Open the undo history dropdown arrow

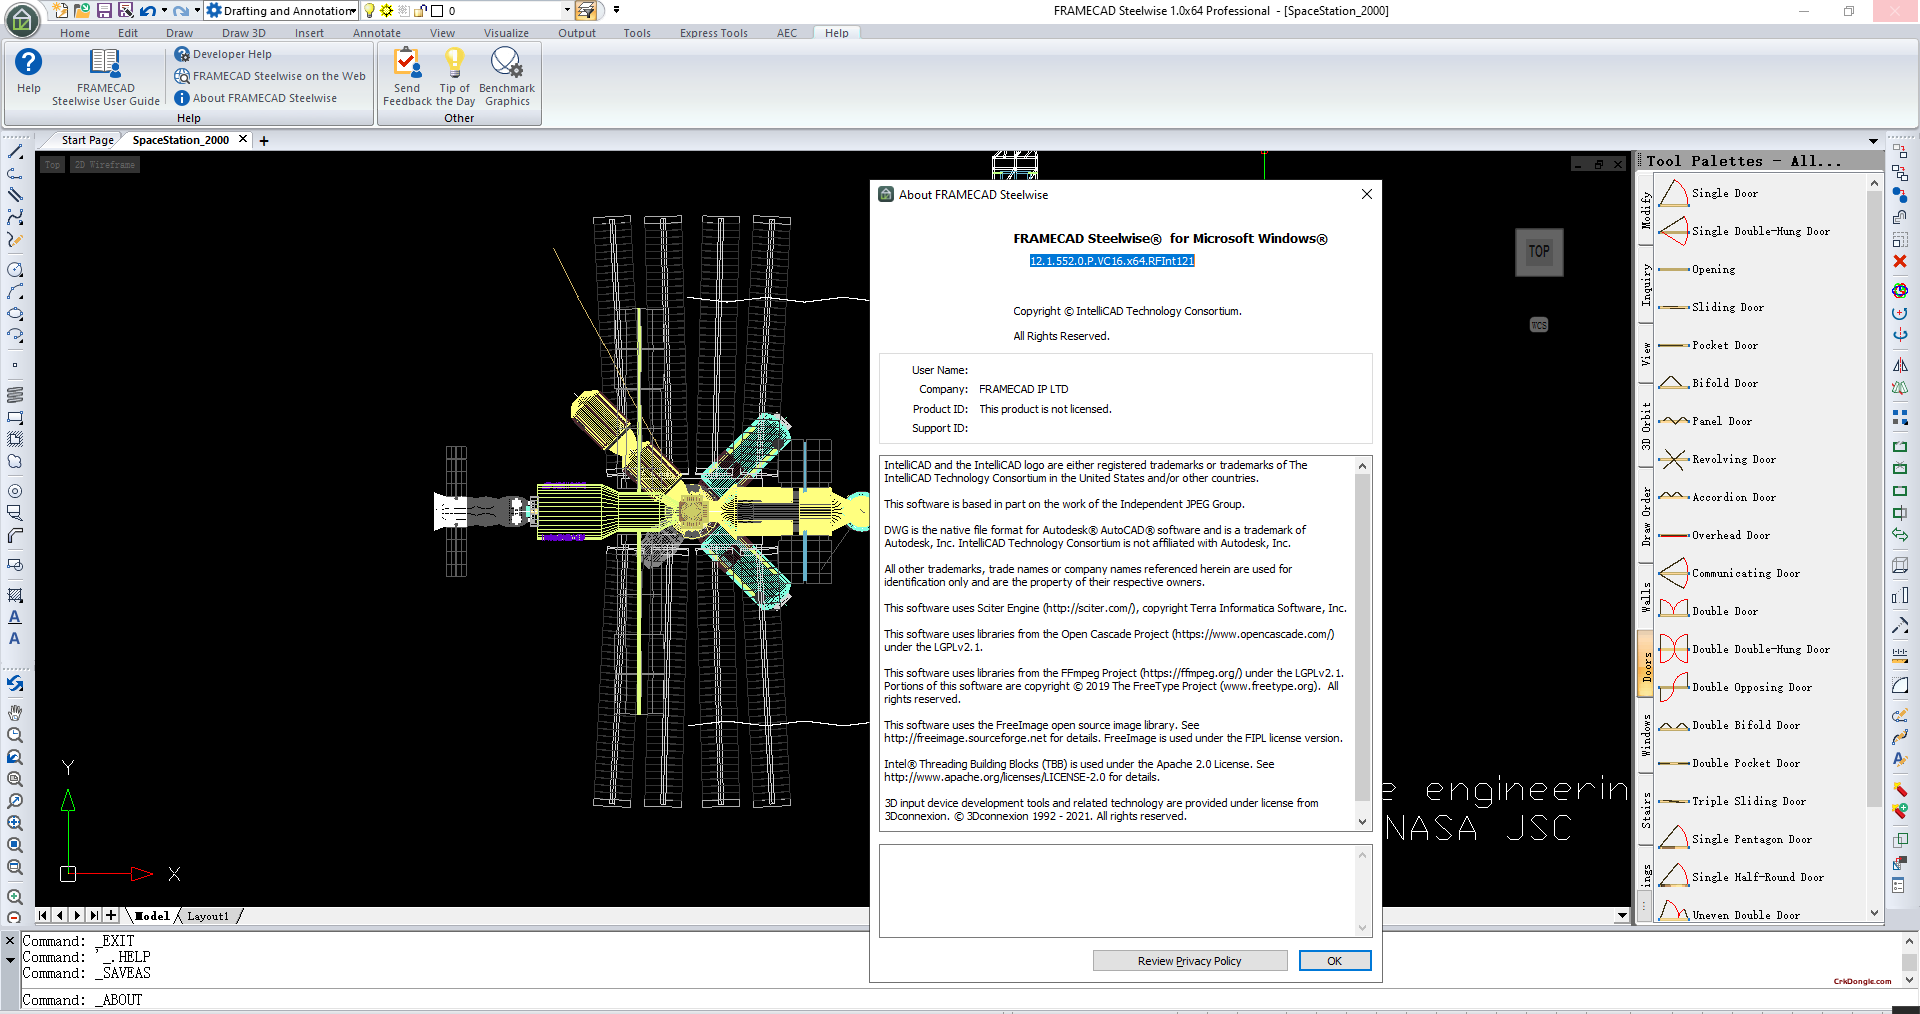tap(164, 10)
